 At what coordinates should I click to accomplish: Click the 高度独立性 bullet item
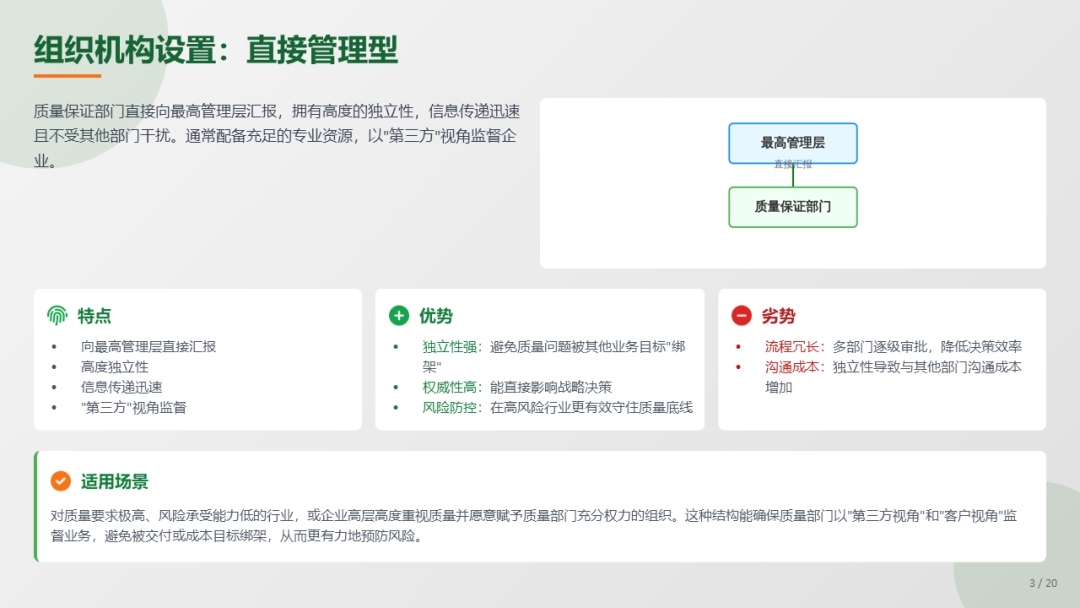(x=115, y=367)
